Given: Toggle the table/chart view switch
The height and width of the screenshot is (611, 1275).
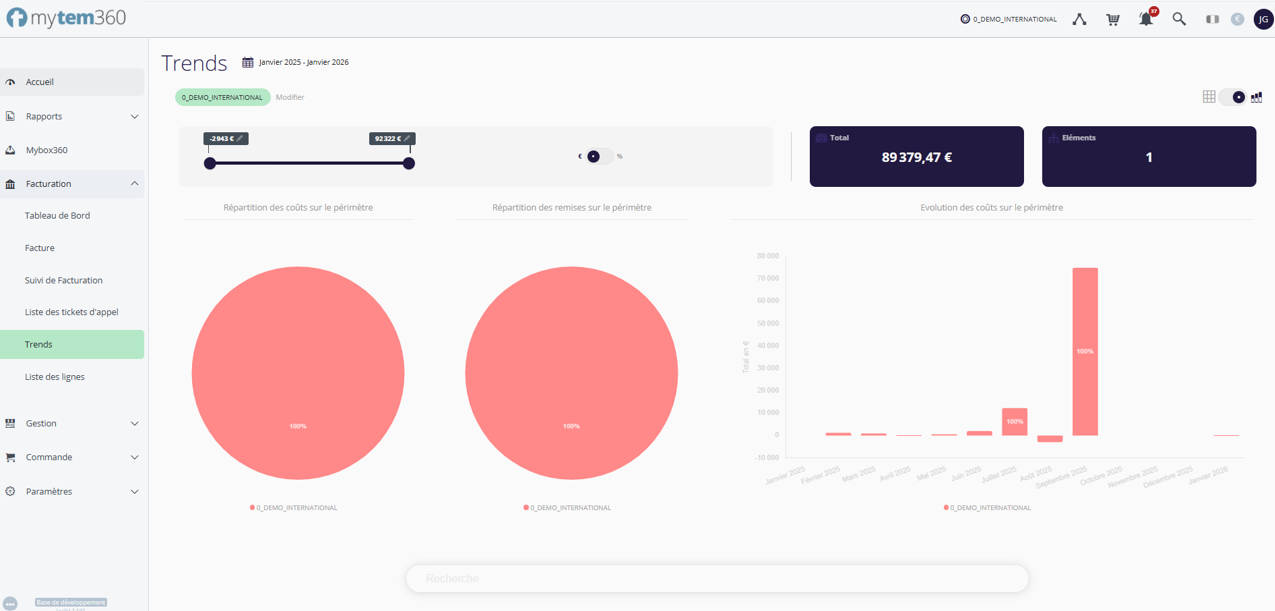Looking at the screenshot, I should tap(1234, 97).
